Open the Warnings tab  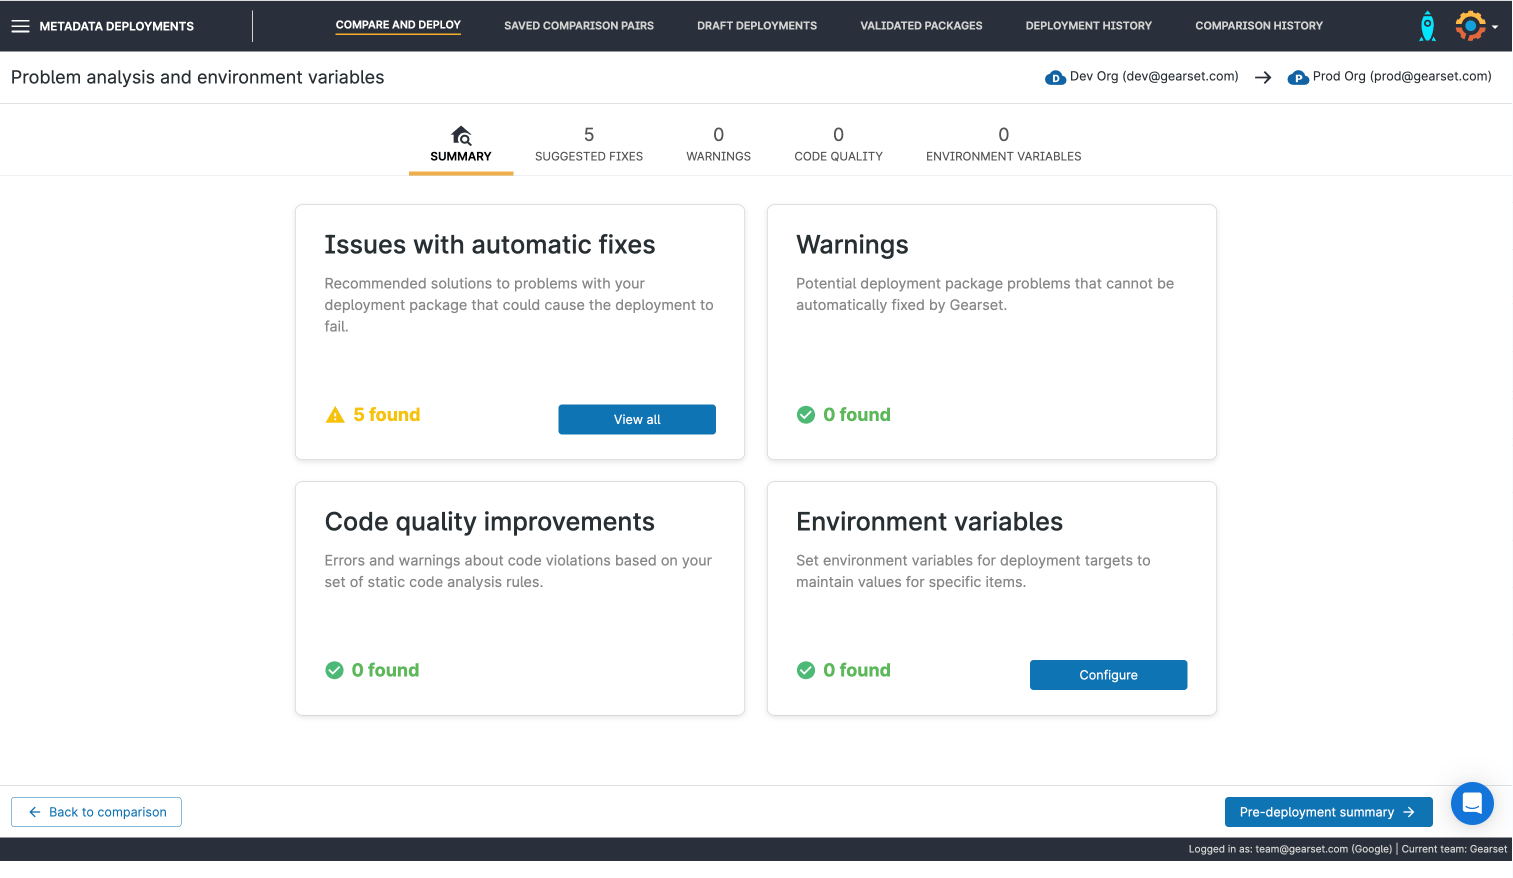pos(718,144)
